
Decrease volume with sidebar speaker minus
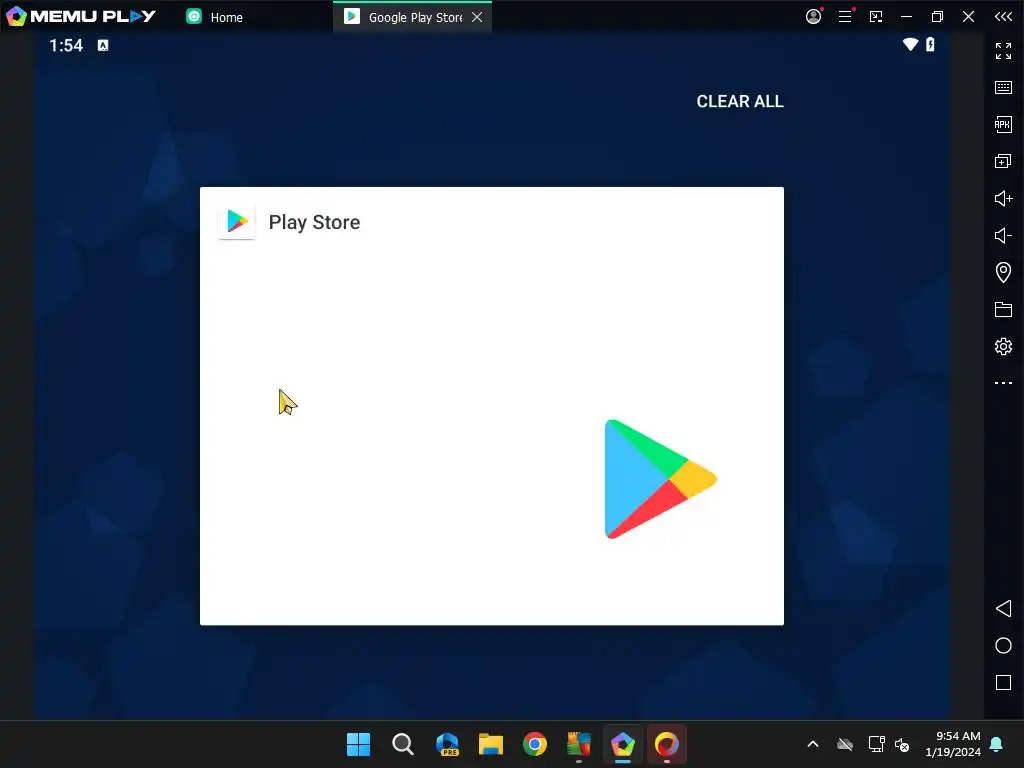pos(1003,235)
